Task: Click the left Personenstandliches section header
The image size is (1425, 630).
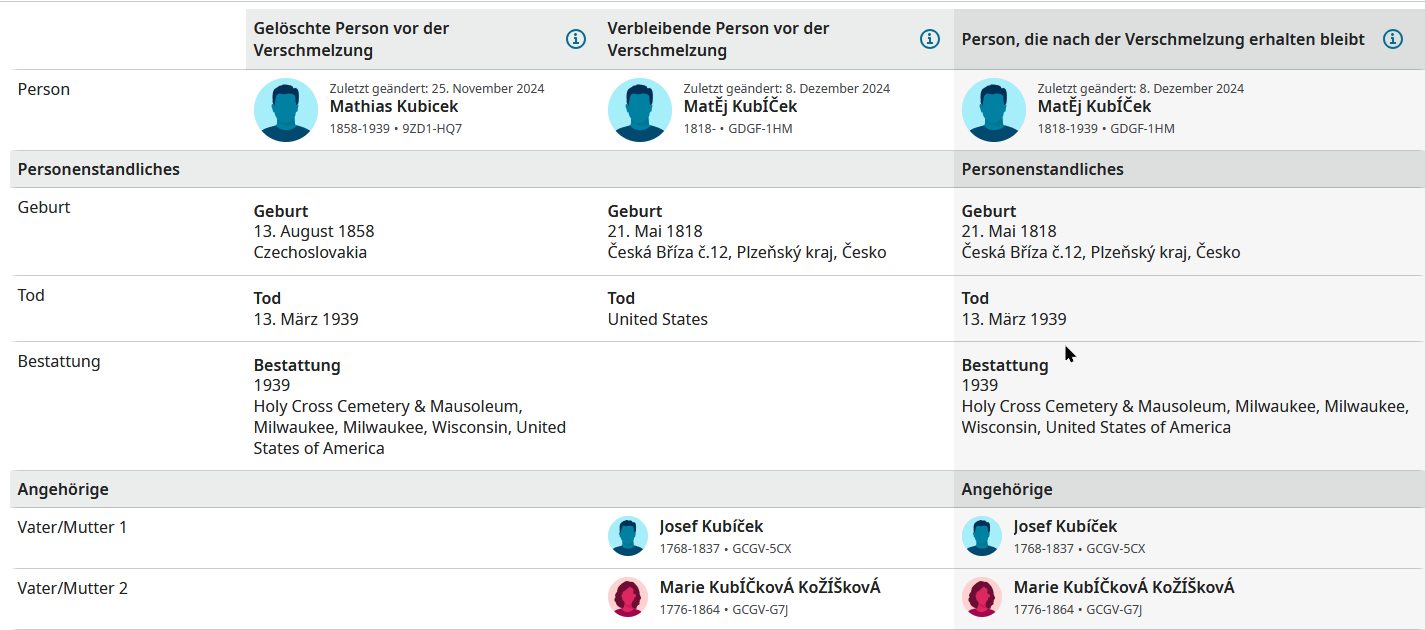Action: (99, 169)
